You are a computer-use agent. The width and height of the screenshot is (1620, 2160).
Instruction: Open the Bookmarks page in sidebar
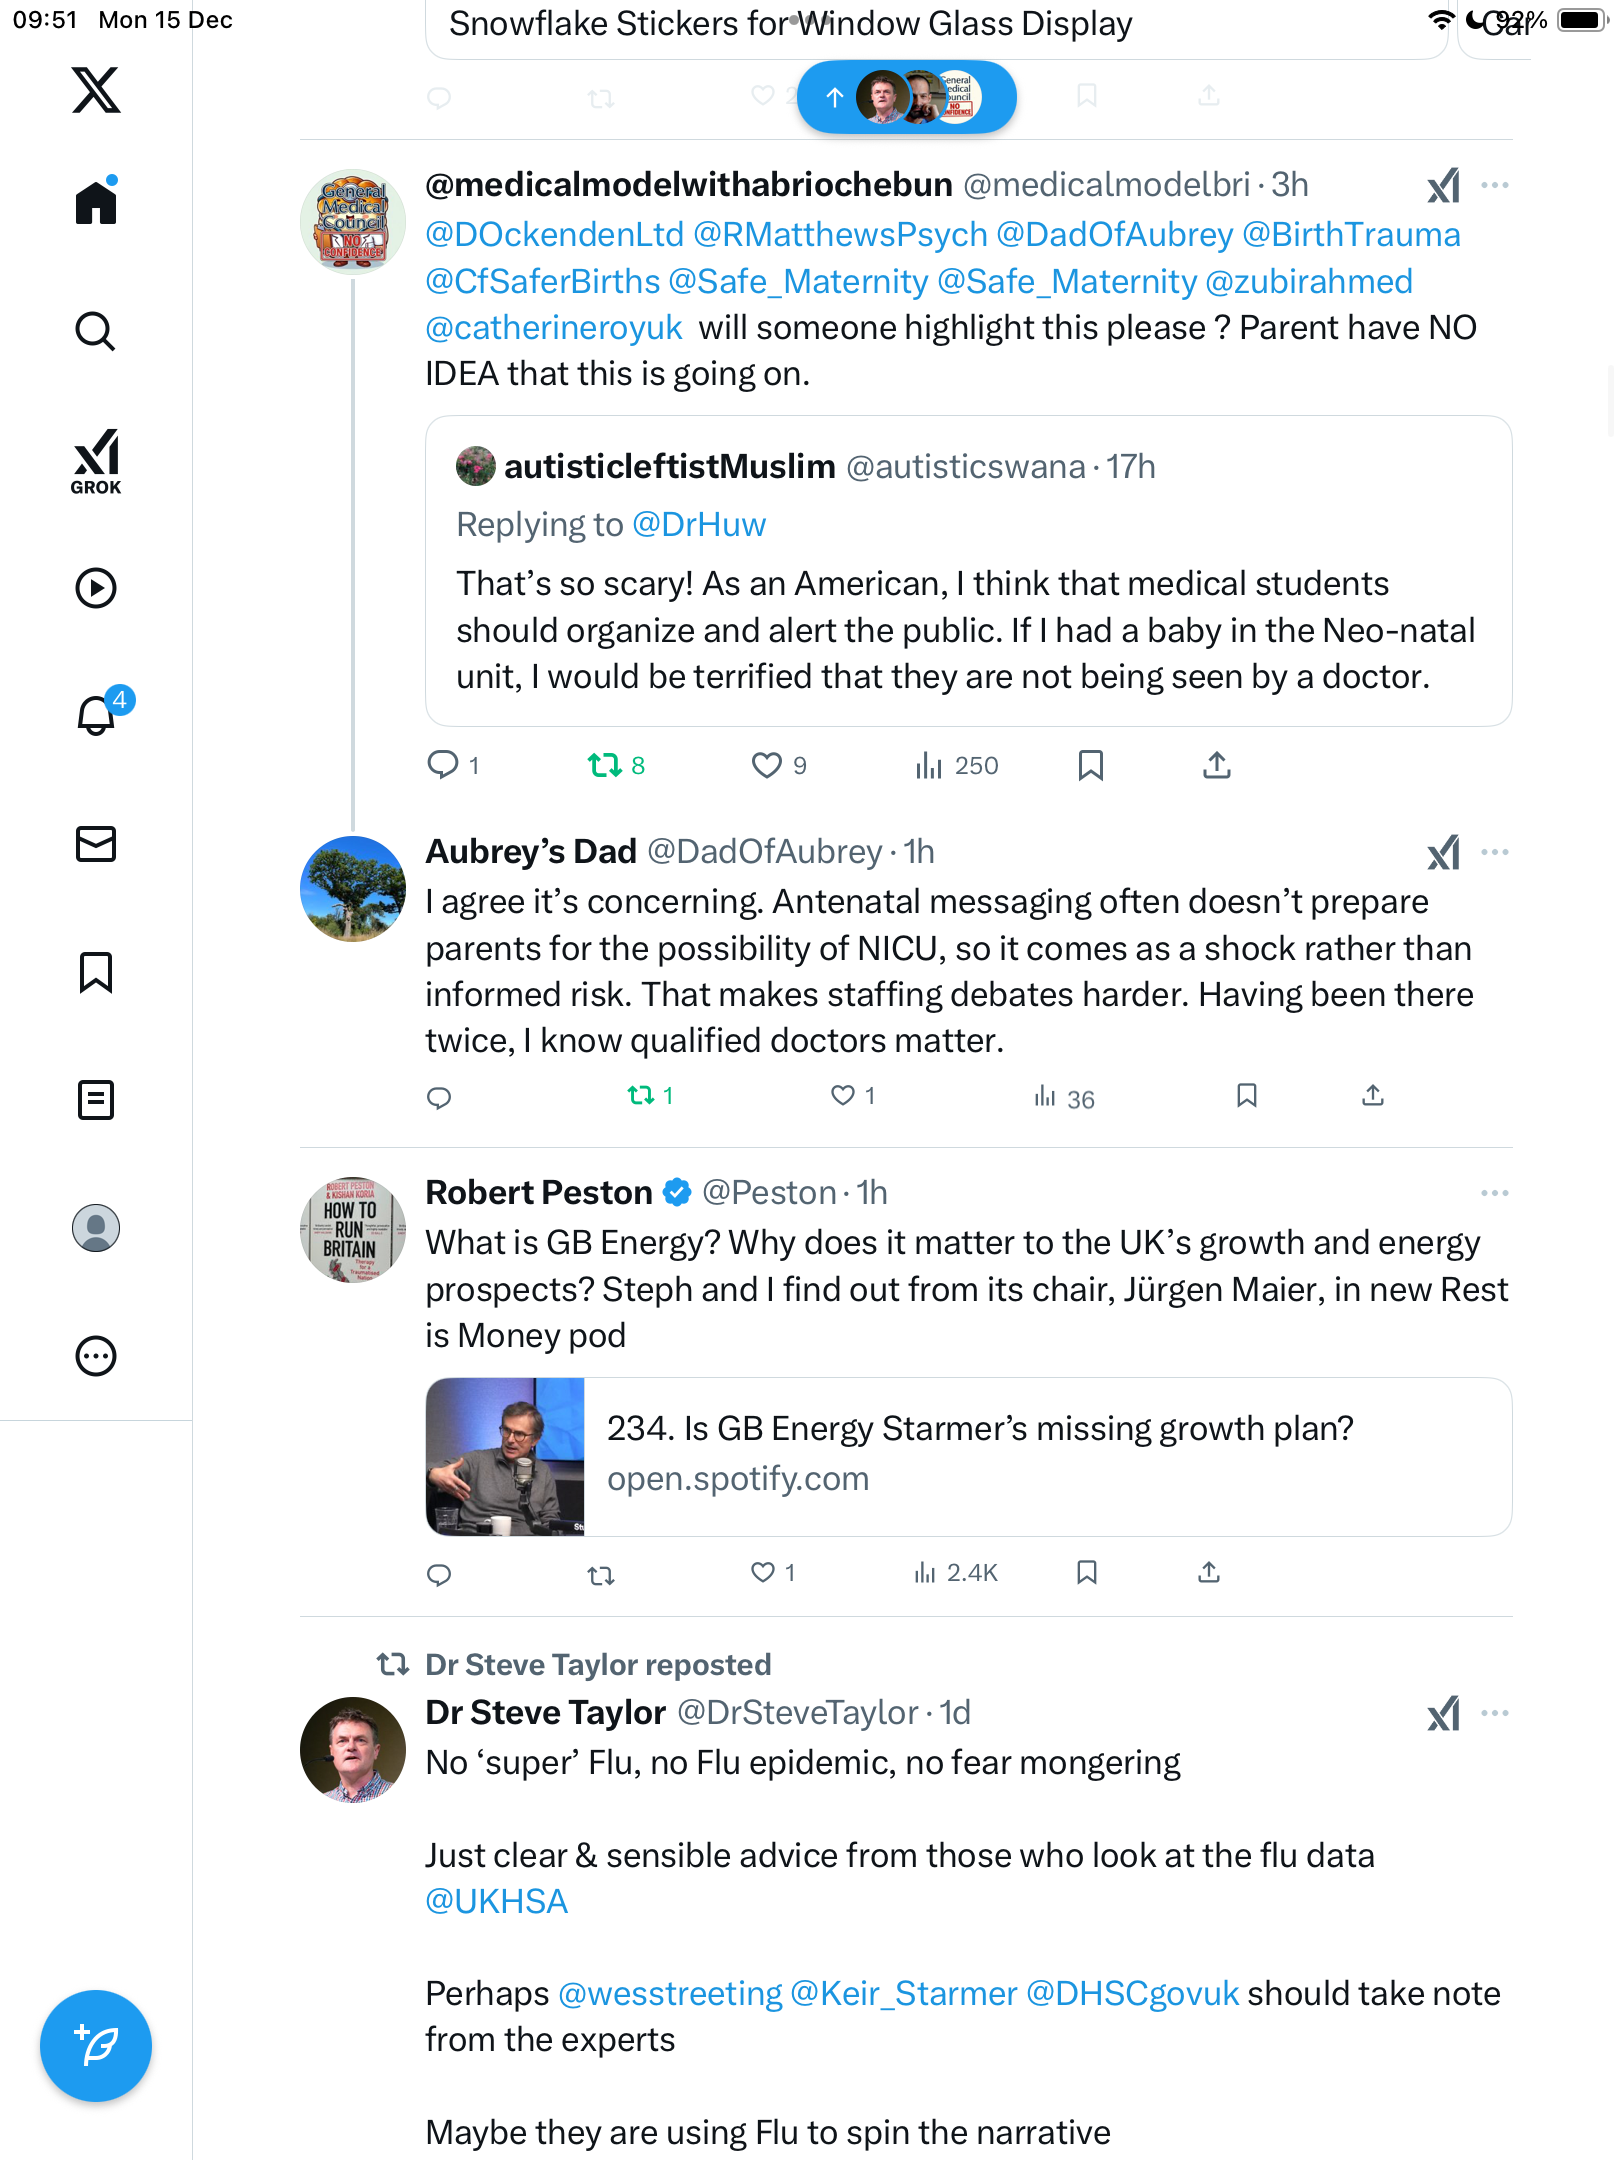tap(96, 972)
